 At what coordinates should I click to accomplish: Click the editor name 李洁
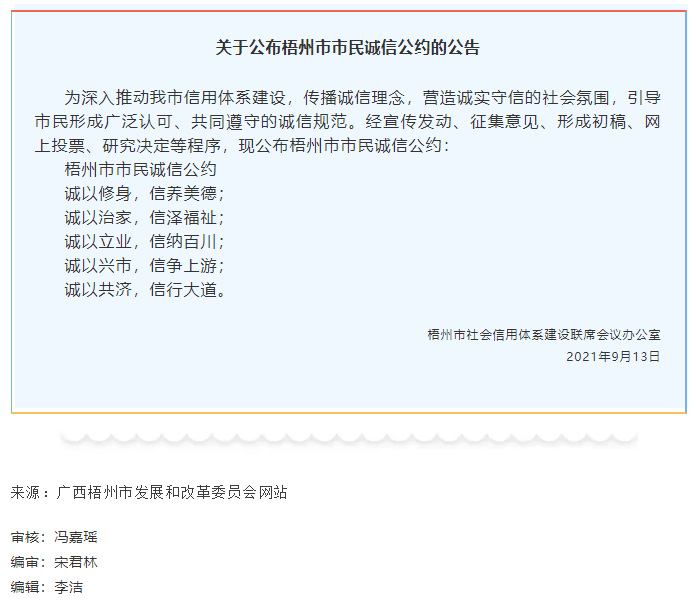tap(69, 587)
